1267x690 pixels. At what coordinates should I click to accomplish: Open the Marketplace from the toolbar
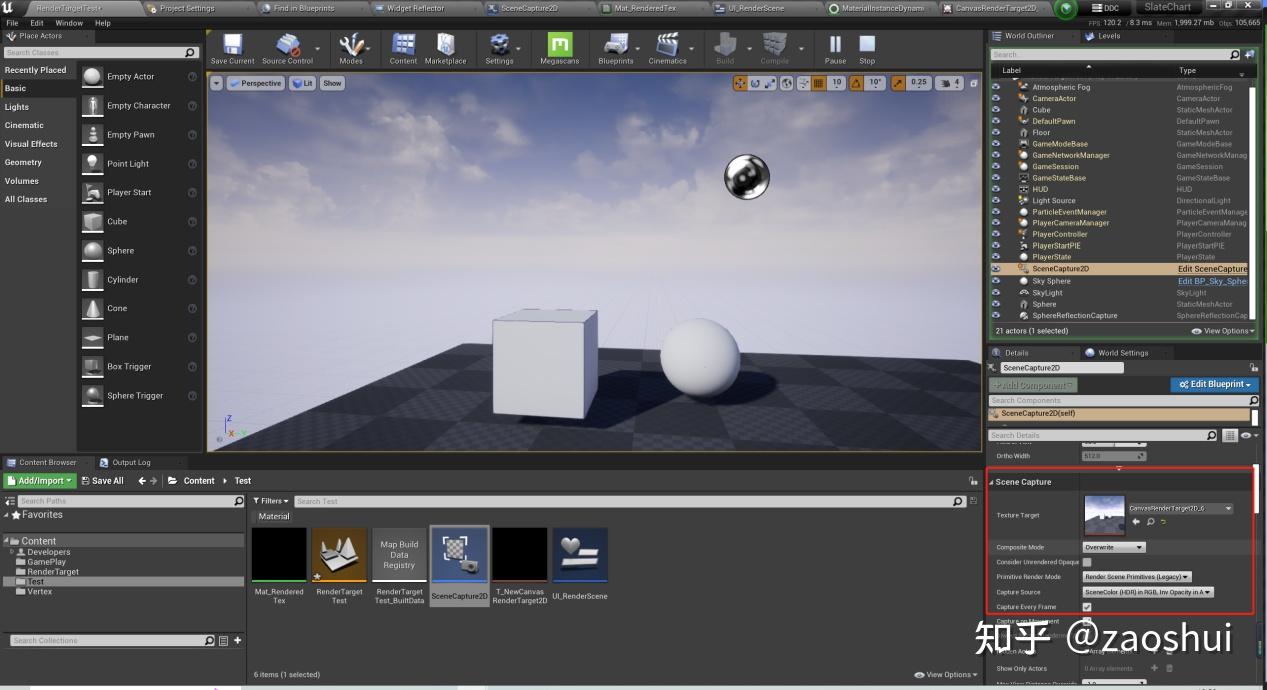[445, 47]
